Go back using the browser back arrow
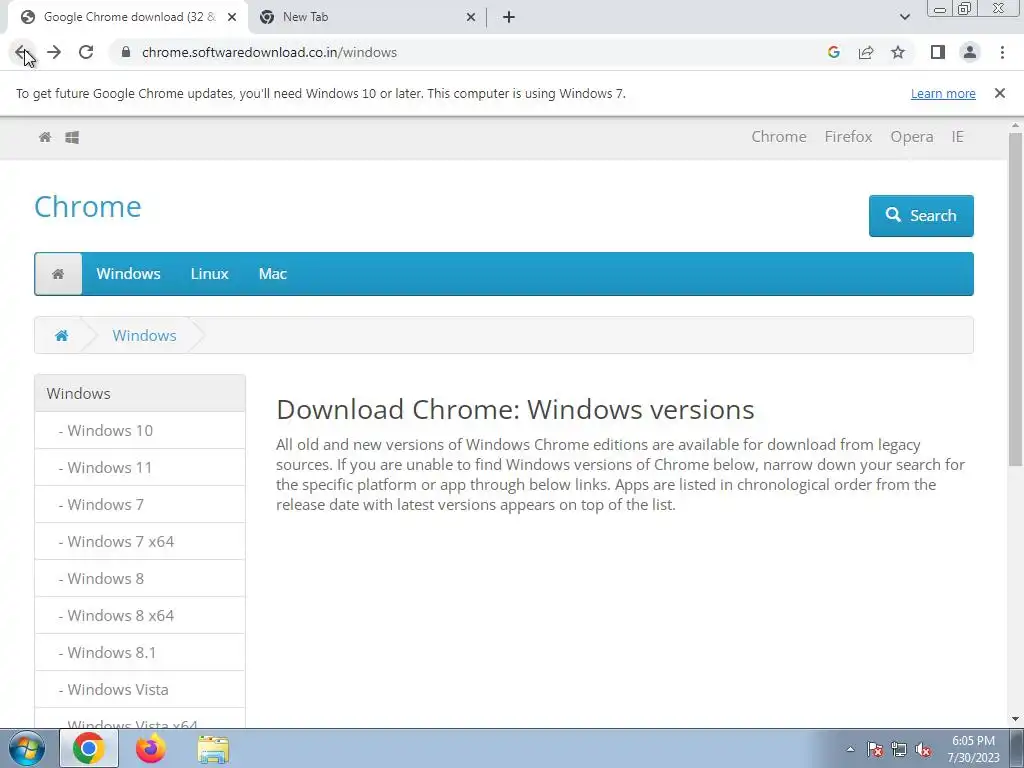The width and height of the screenshot is (1024, 768). [x=21, y=52]
